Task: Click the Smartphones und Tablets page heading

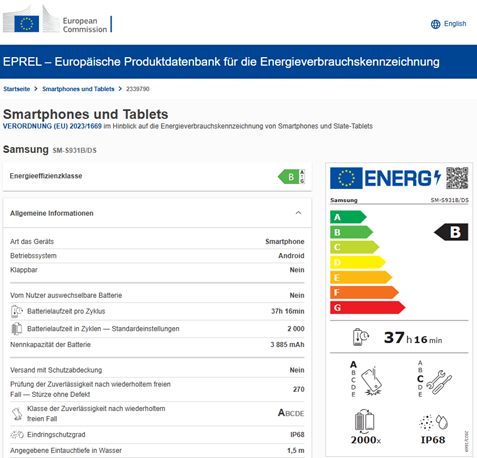Action: (86, 114)
